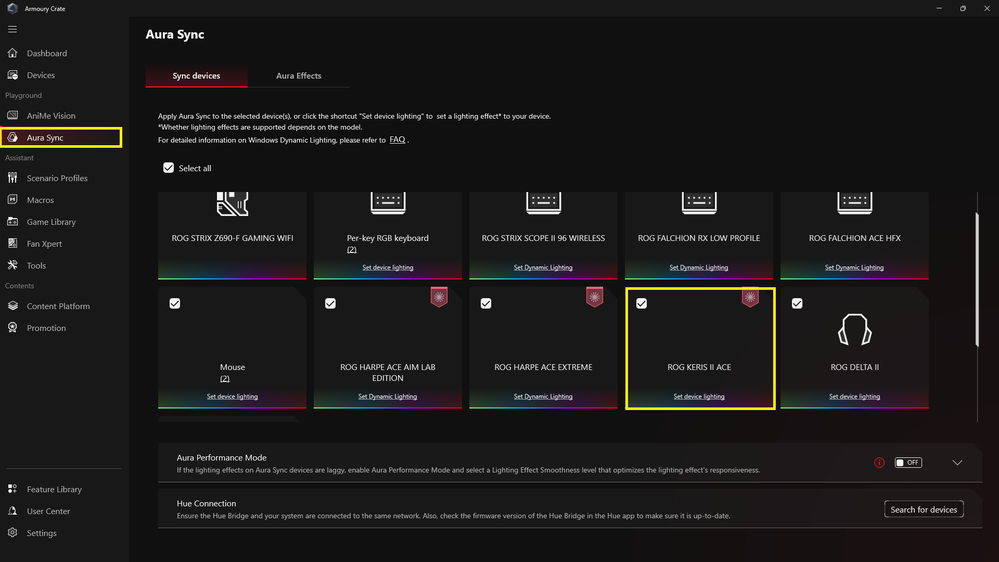This screenshot has width=999, height=562.
Task: Set Dynamic Lighting for ROG FALCHION ACE HFX
Action: click(x=854, y=268)
